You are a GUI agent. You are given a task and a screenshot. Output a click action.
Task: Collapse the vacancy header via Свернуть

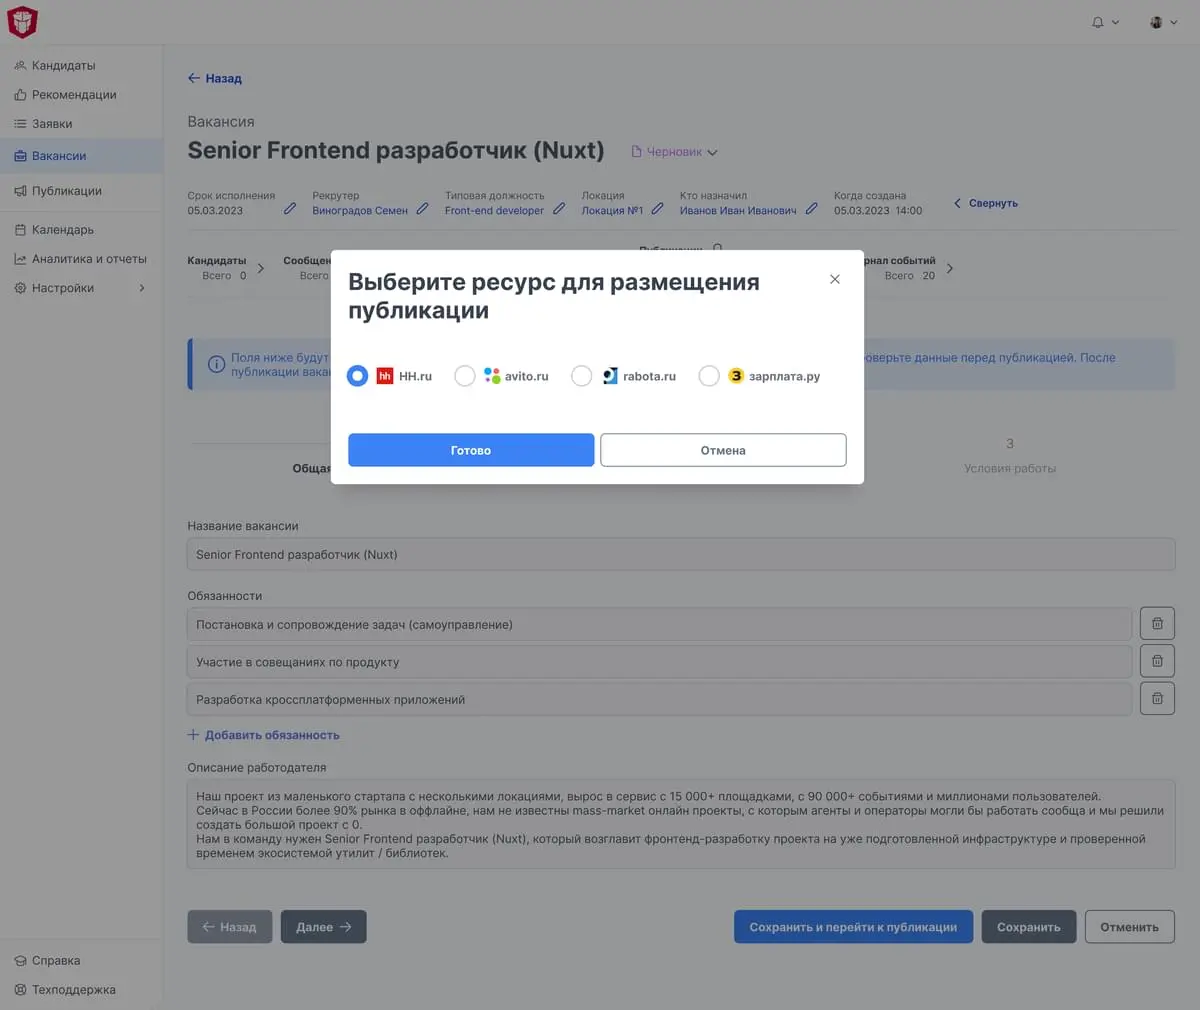tap(985, 202)
